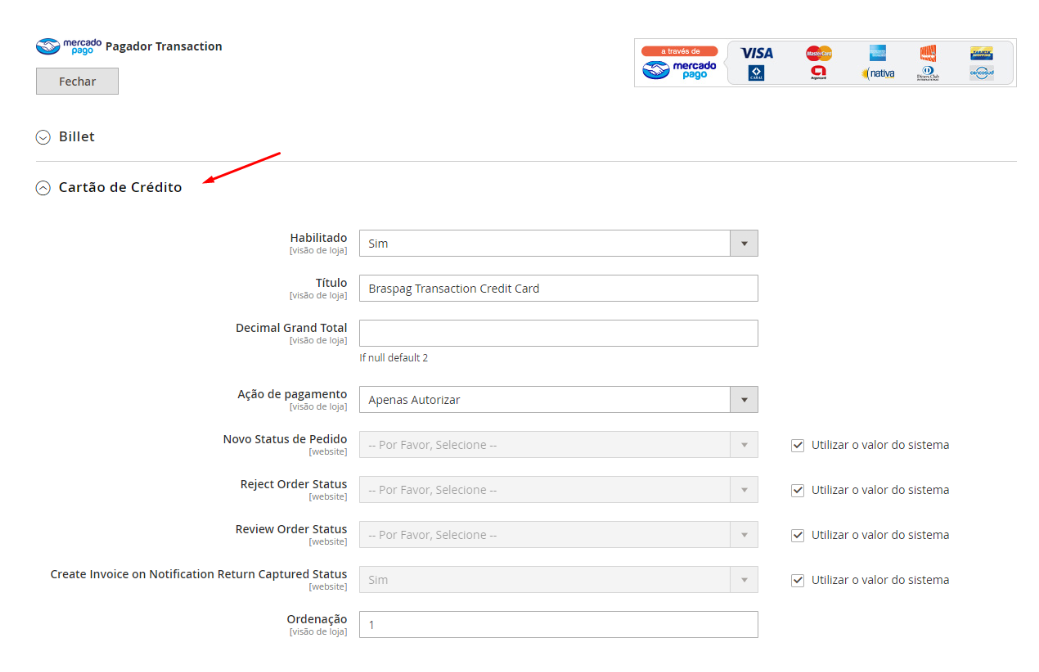This screenshot has height=672, width=1039.
Task: Uncheck system value for Novo Status de Pedido
Action: tap(797, 445)
